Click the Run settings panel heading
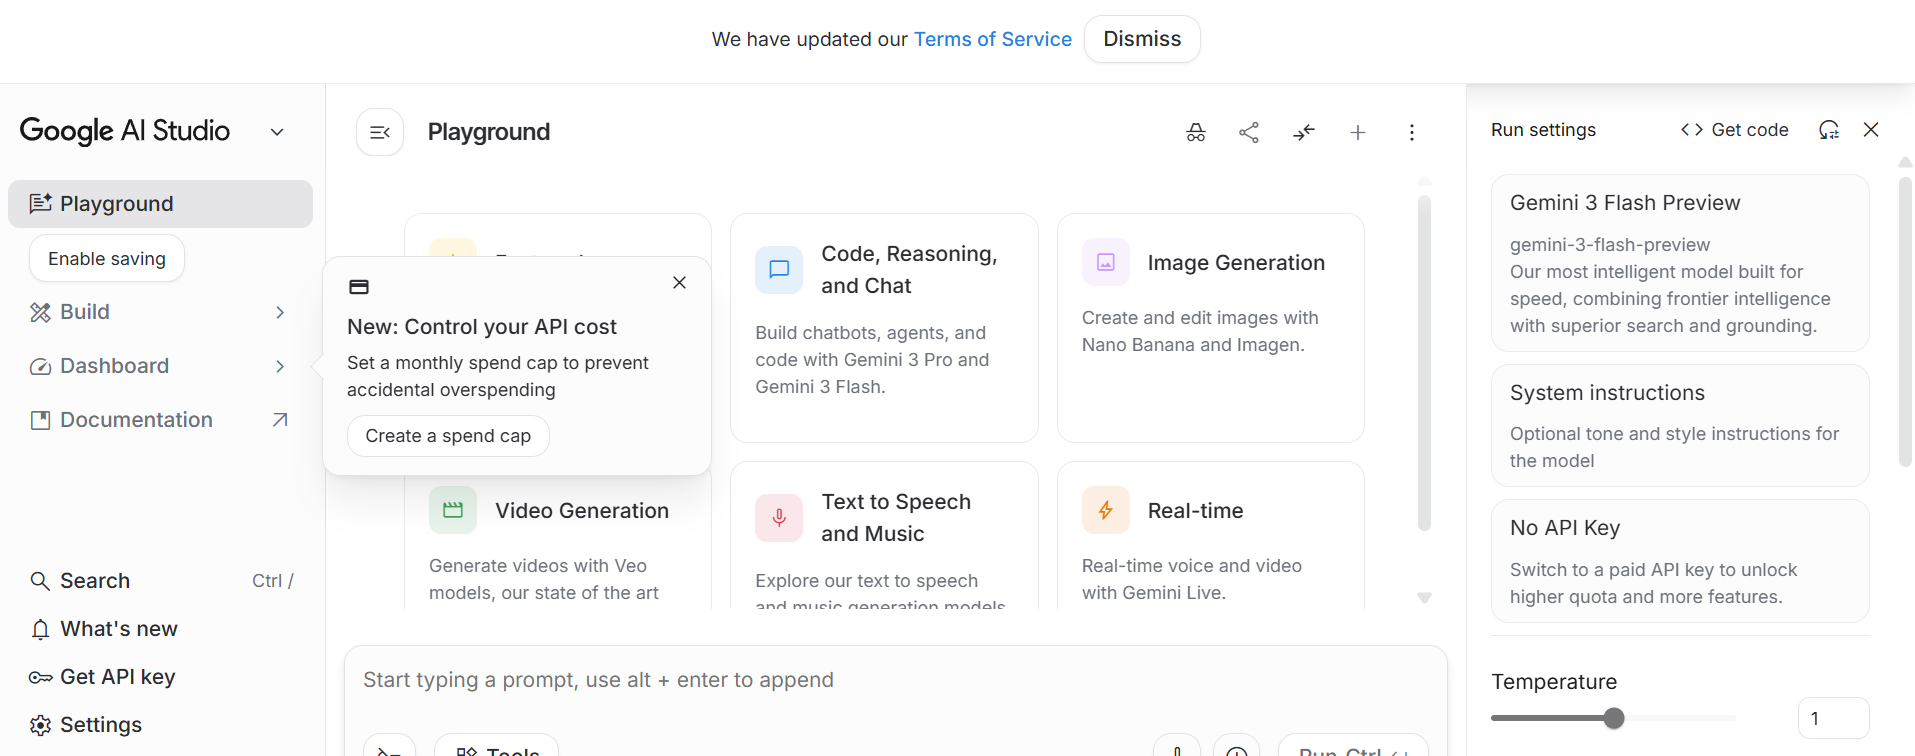The width and height of the screenshot is (1915, 756). [1543, 130]
